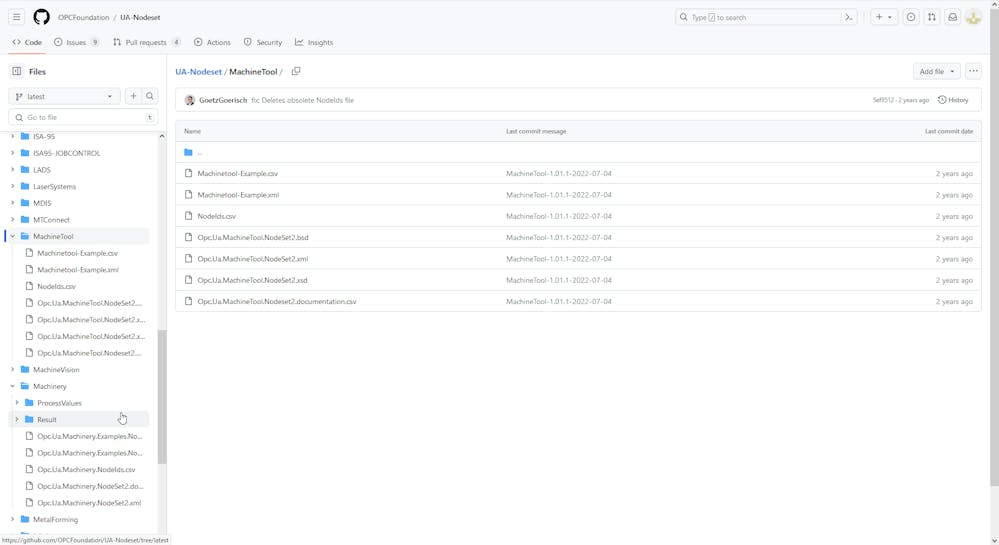999x545 pixels.
Task: Open Opc.Ua.MachineTool.NodeSet2.xml in file list
Action: [253, 259]
